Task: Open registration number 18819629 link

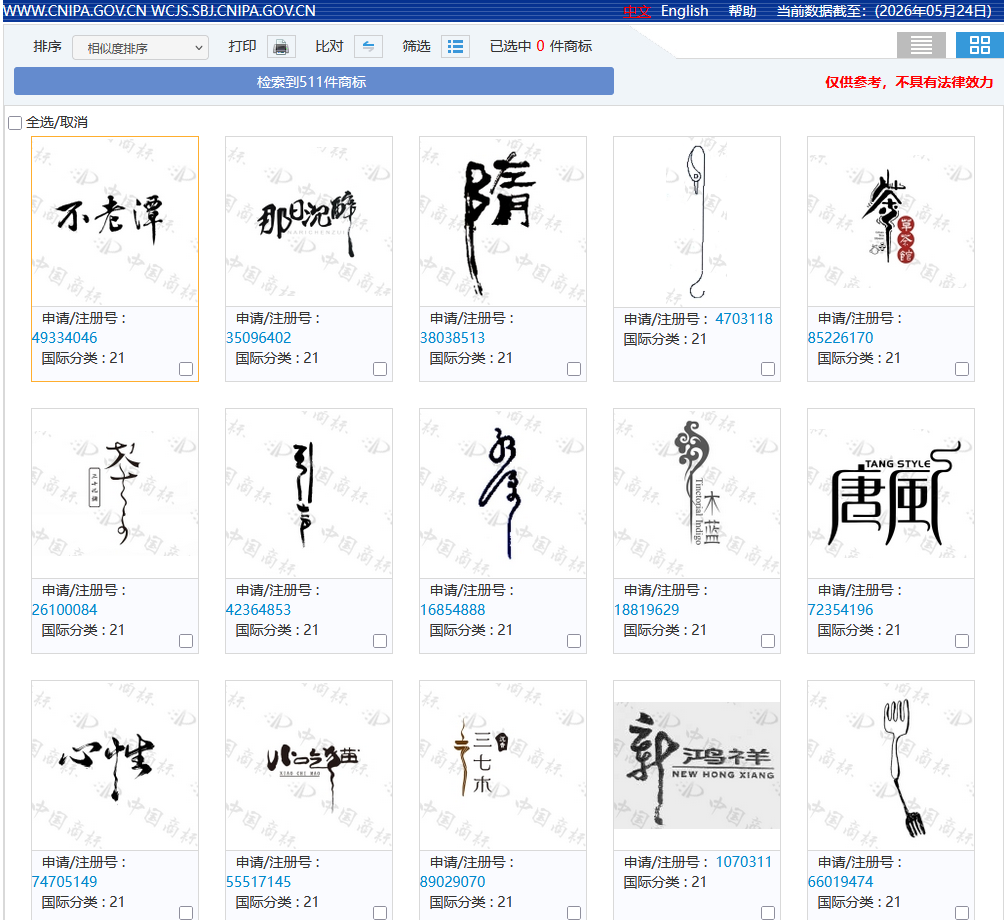Action: [646, 609]
